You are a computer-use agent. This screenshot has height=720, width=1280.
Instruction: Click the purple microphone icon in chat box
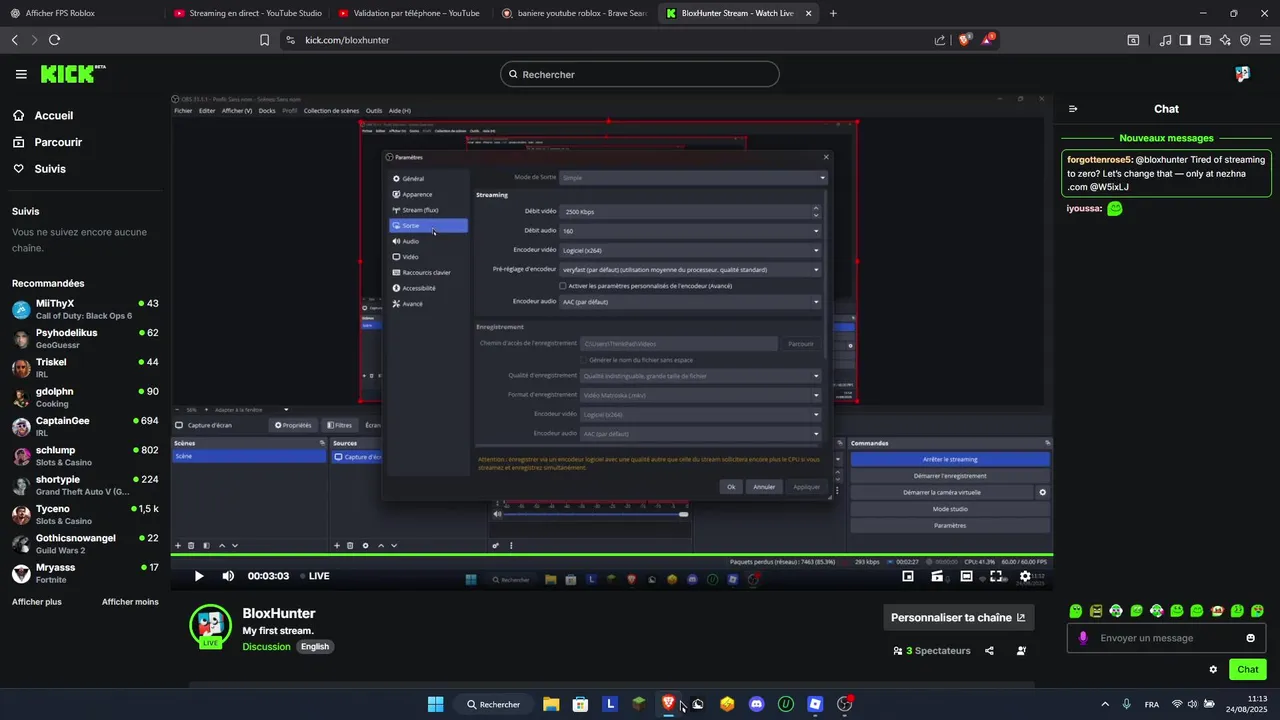coord(1083,638)
